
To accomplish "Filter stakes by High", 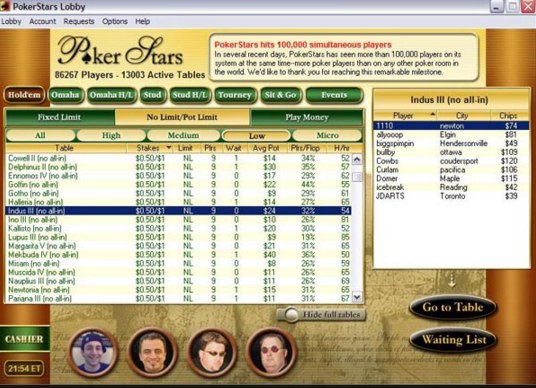I will [x=111, y=135].
